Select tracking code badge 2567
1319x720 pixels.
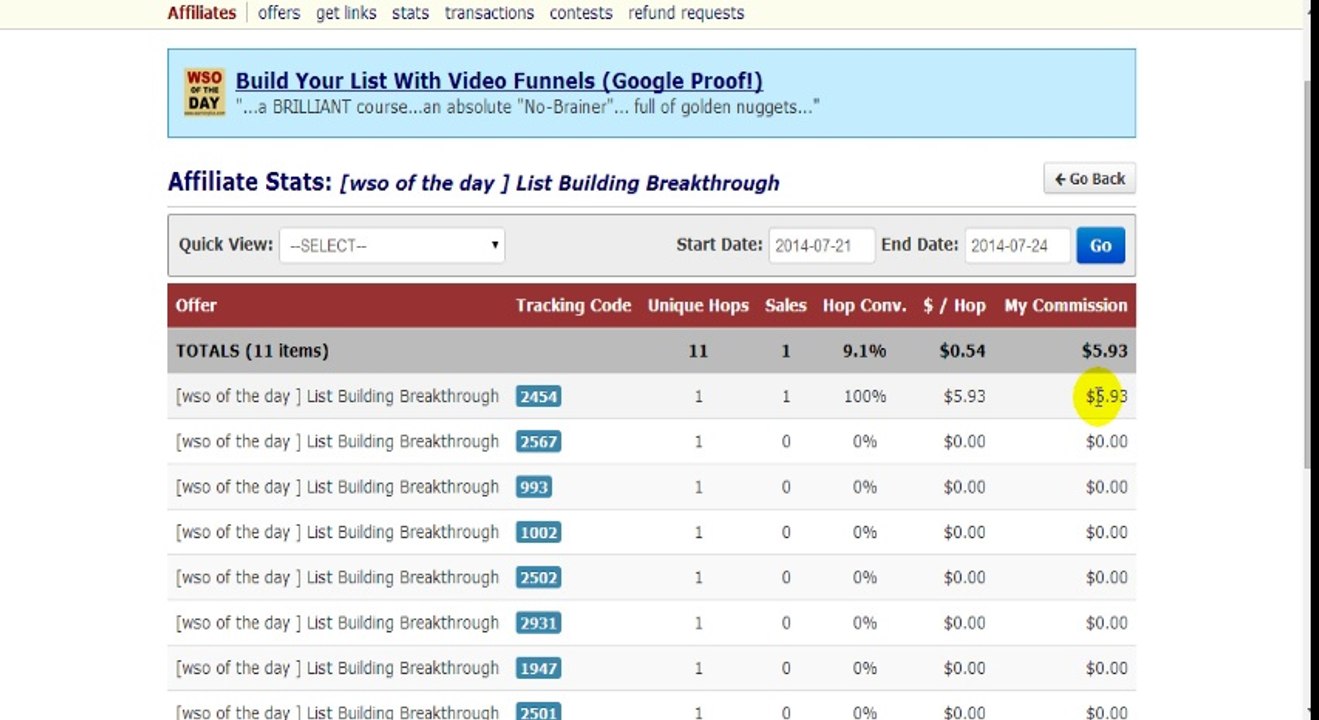coord(538,441)
